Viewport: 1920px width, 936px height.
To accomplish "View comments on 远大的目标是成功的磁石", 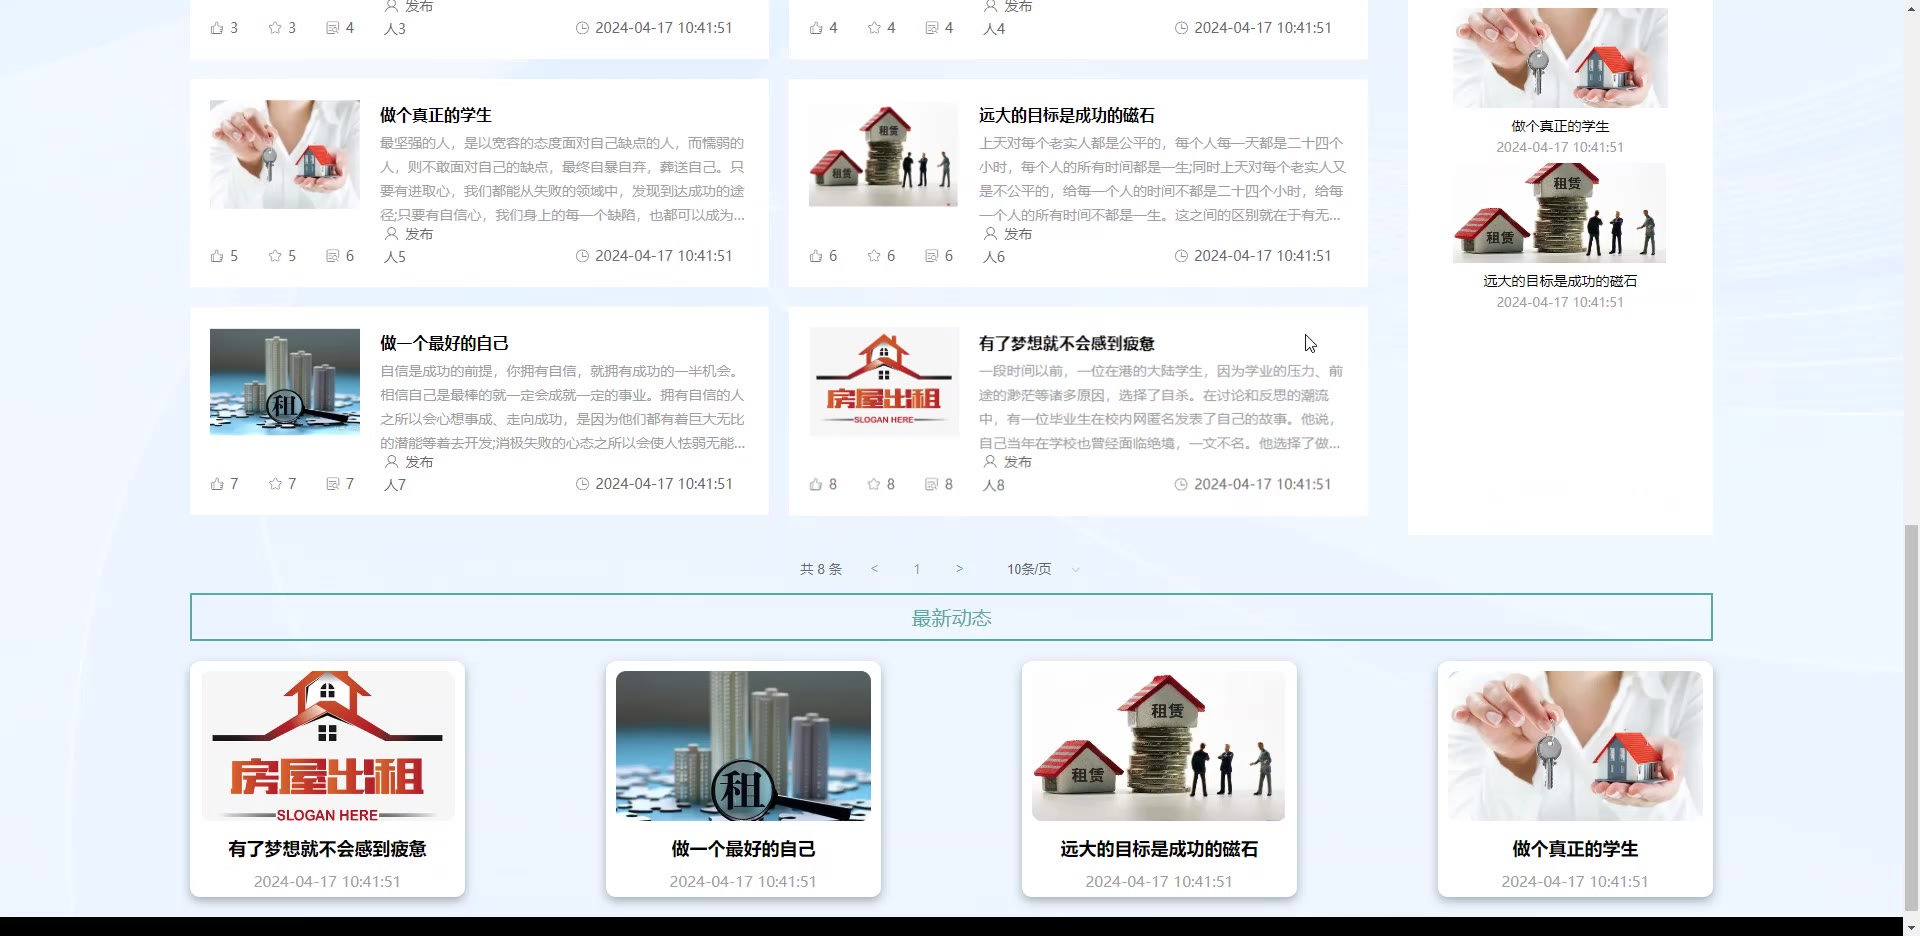I will click(932, 256).
